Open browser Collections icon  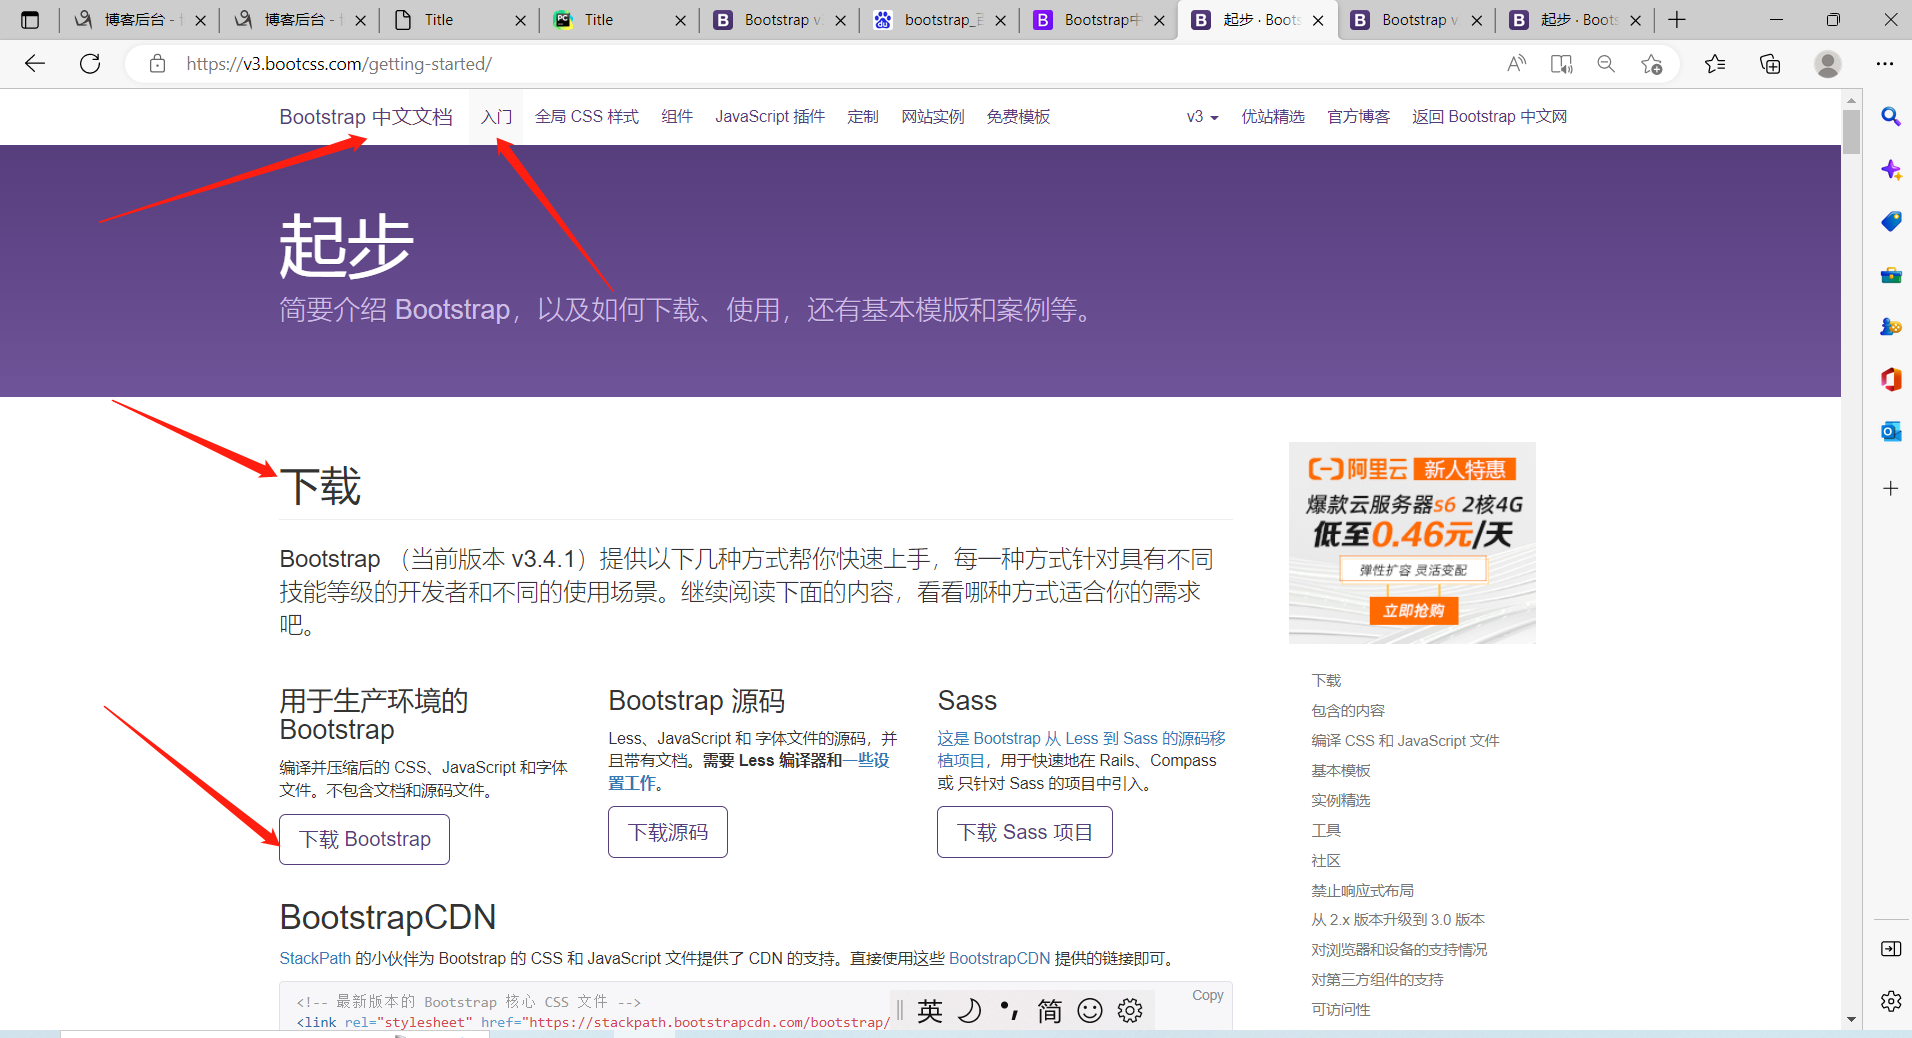click(x=1770, y=64)
